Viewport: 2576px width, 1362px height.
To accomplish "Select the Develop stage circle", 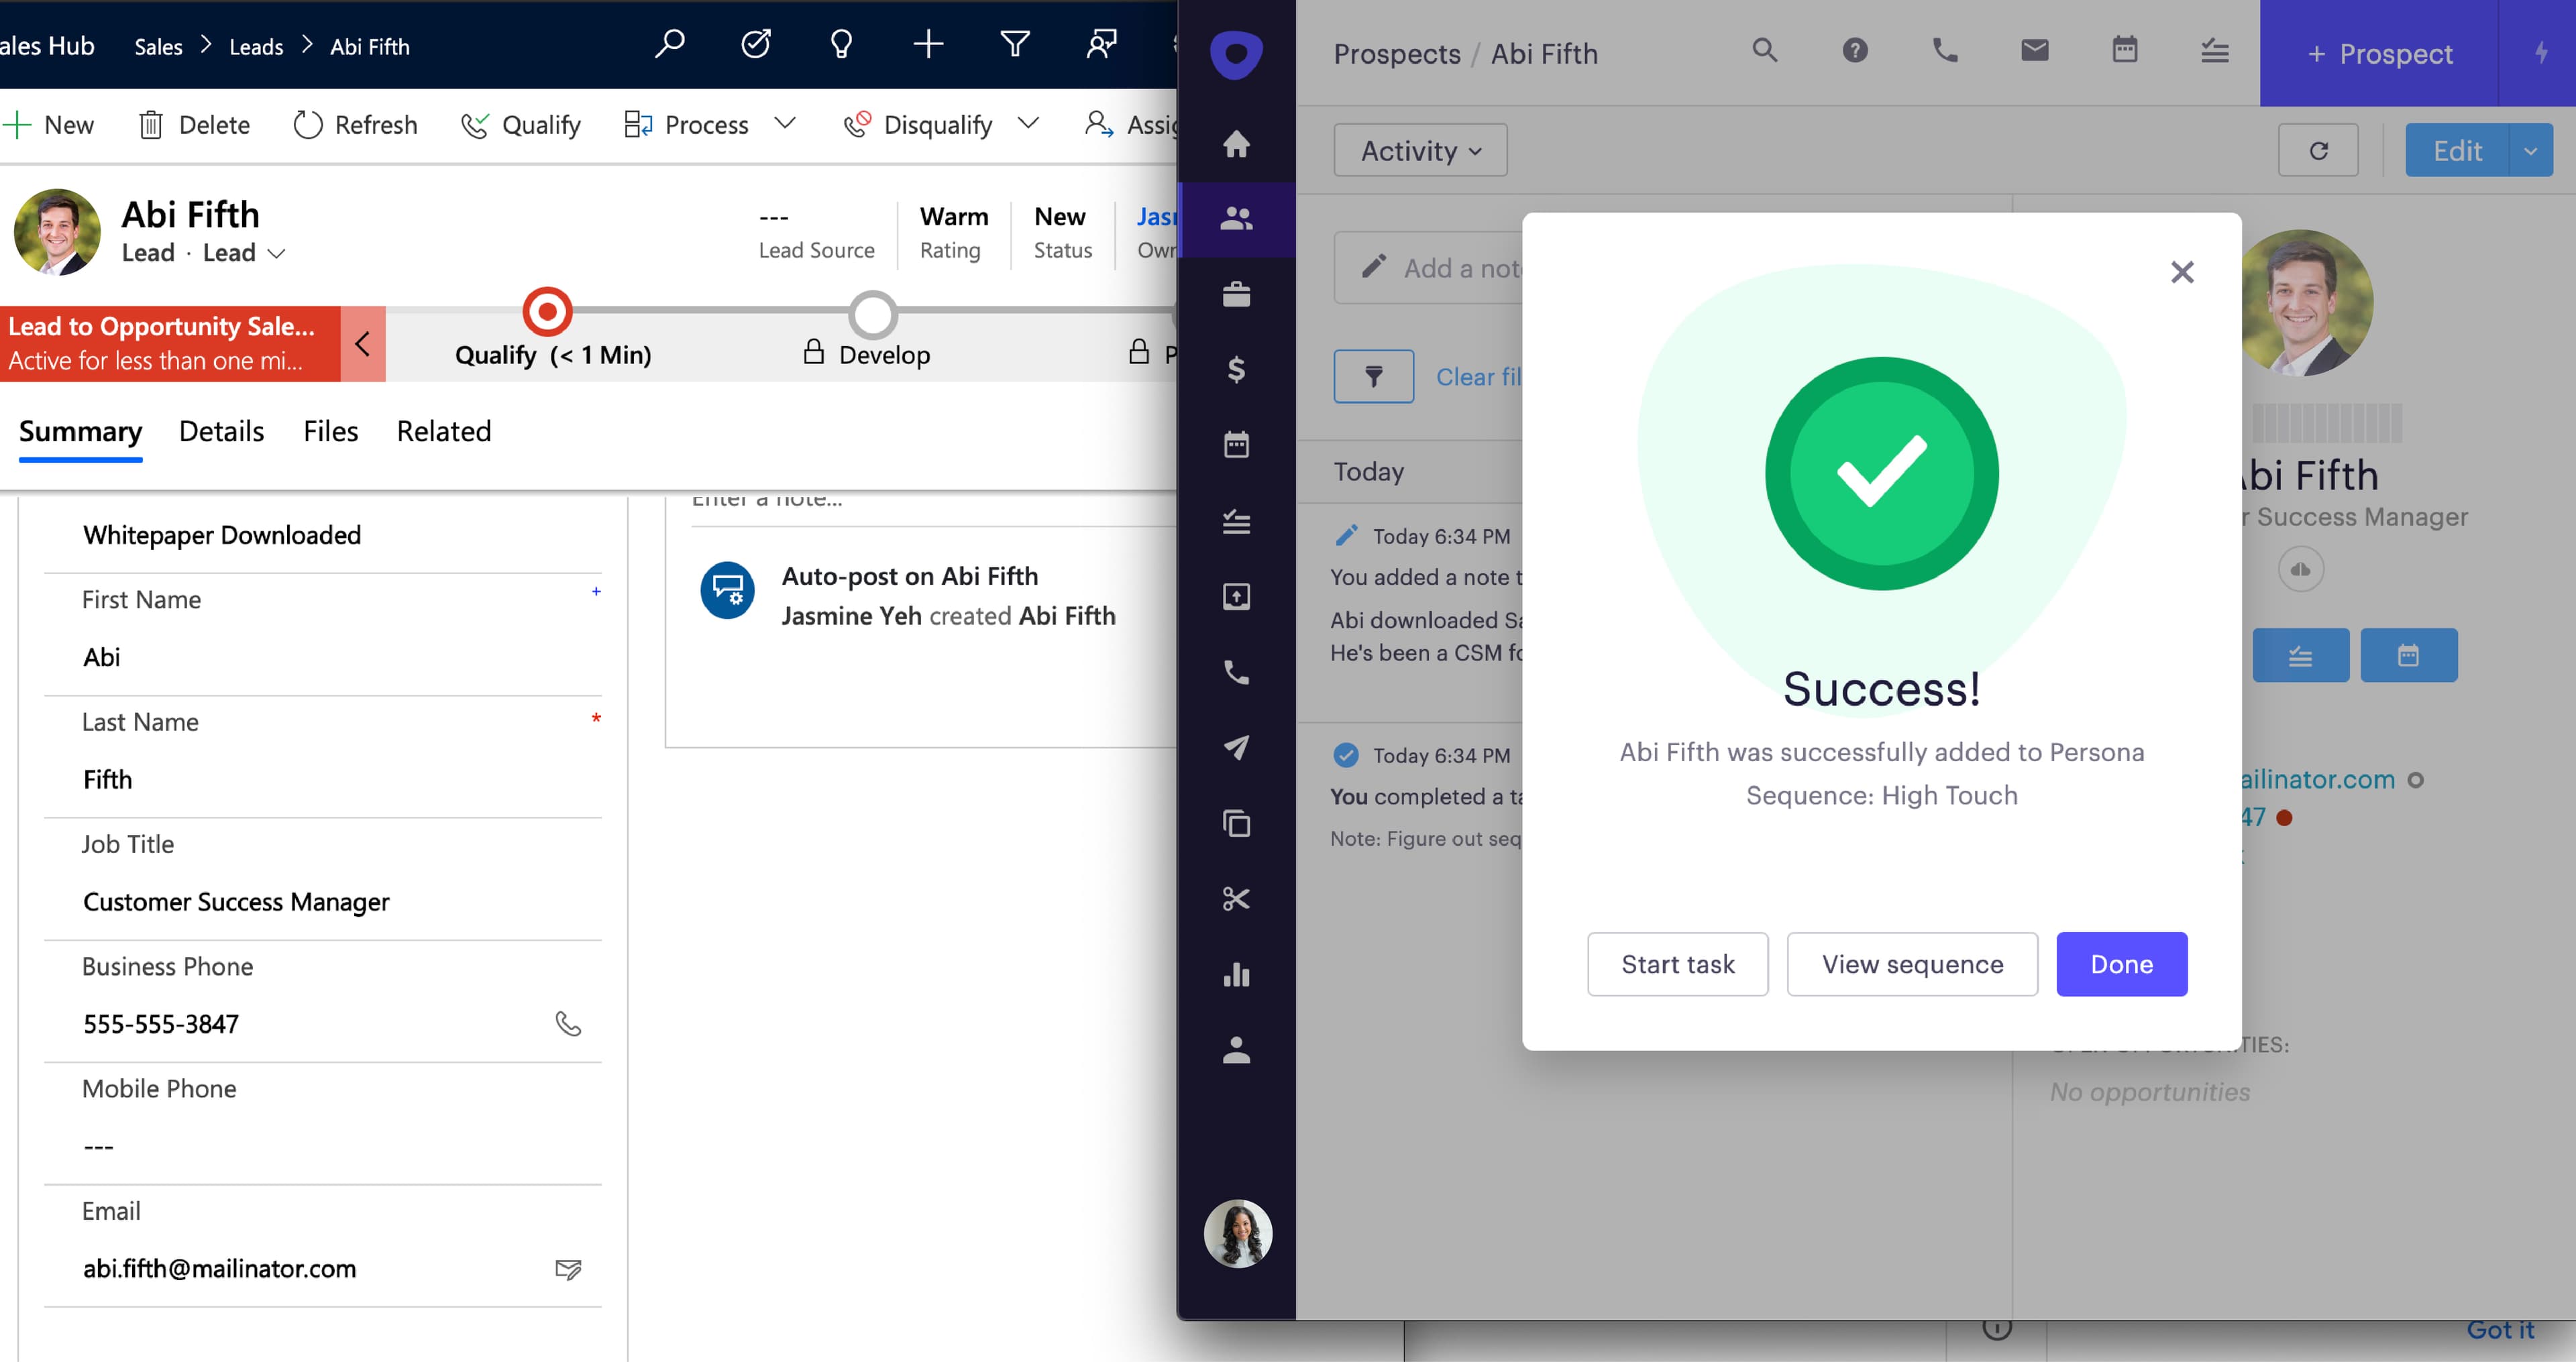I will (x=873, y=315).
